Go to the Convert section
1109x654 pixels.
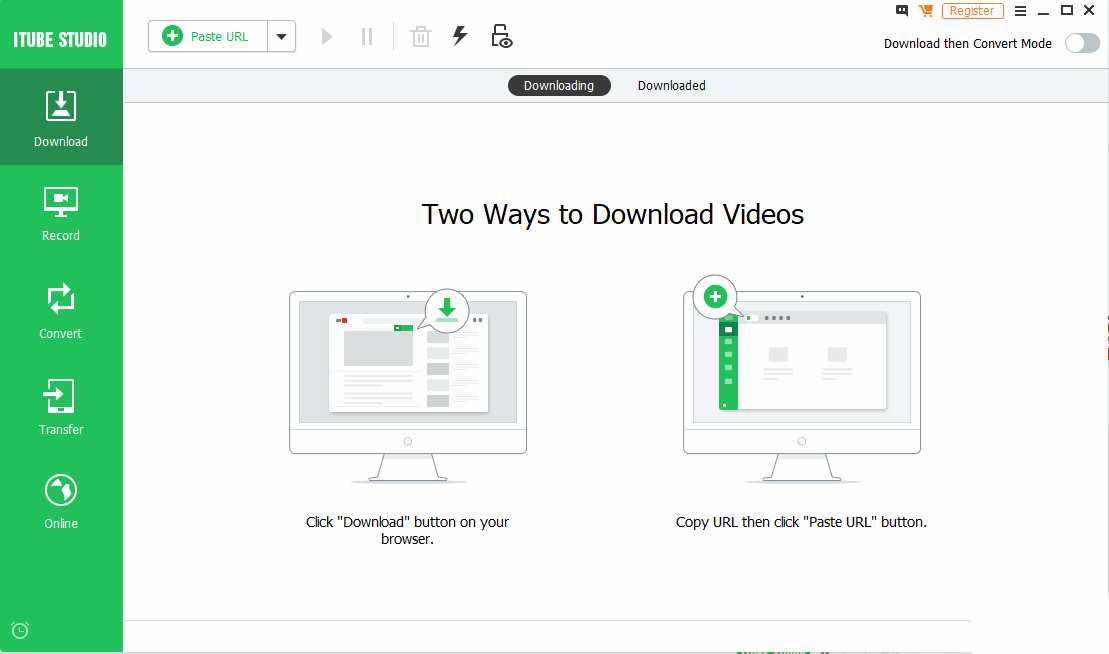pos(61,312)
